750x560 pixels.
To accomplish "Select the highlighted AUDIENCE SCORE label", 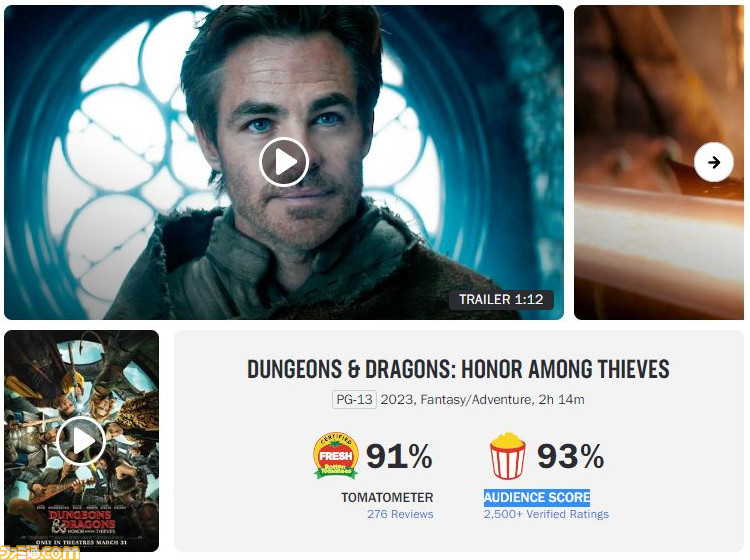I will tap(537, 497).
